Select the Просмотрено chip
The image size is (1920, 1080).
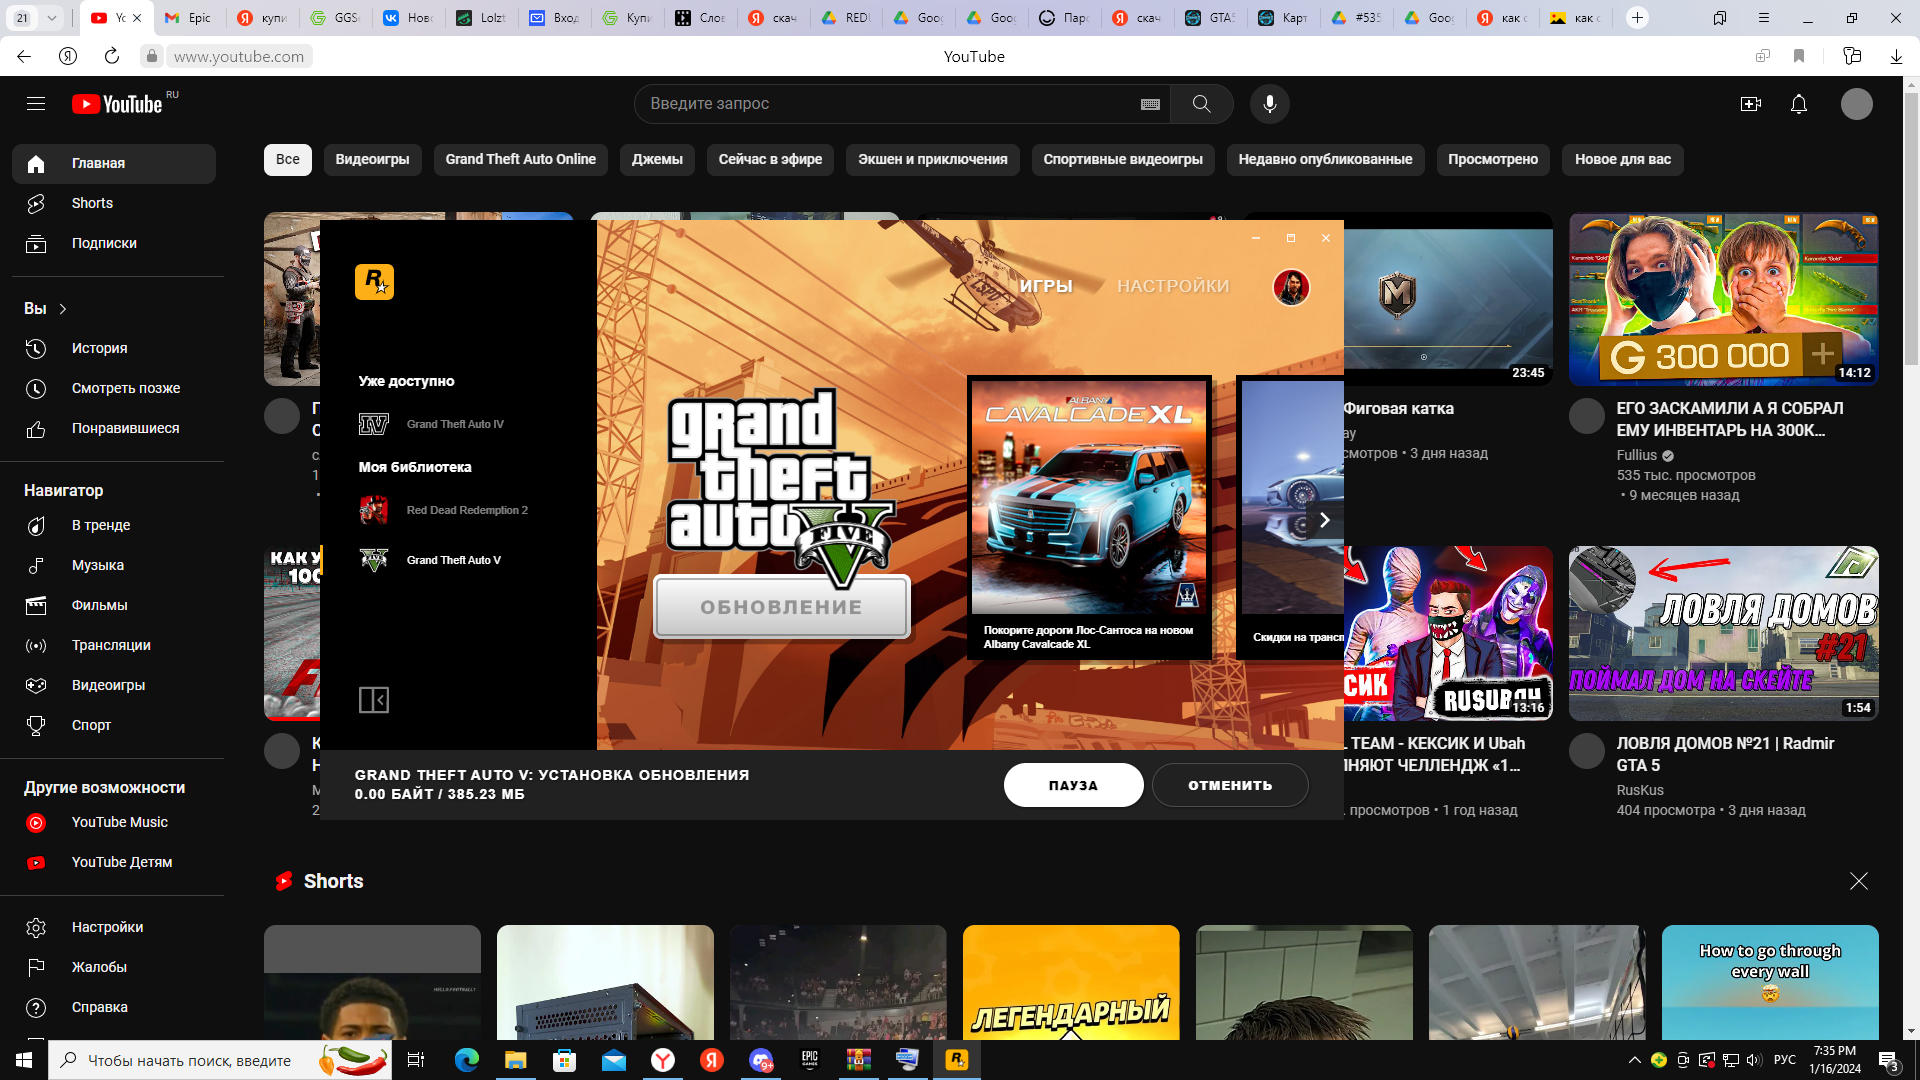(x=1493, y=160)
